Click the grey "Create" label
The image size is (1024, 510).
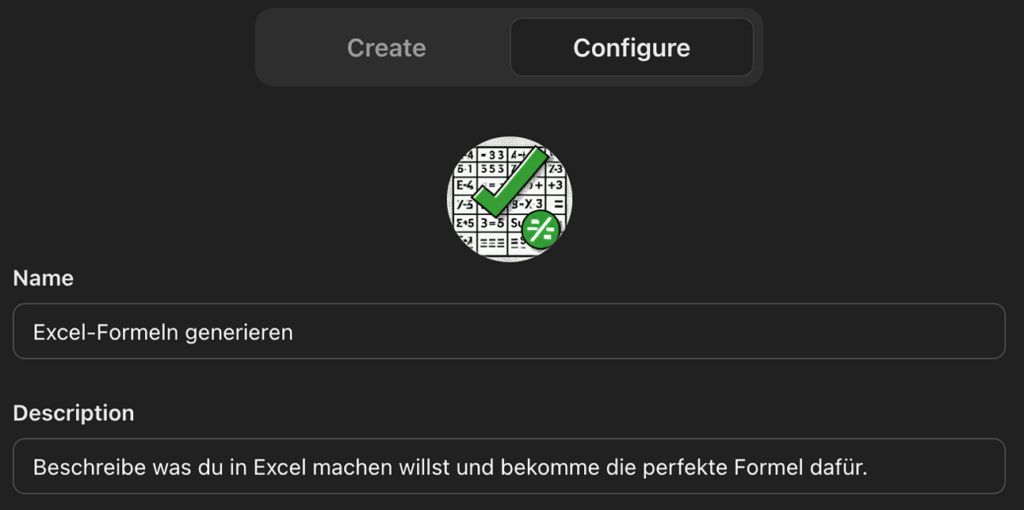click(386, 48)
